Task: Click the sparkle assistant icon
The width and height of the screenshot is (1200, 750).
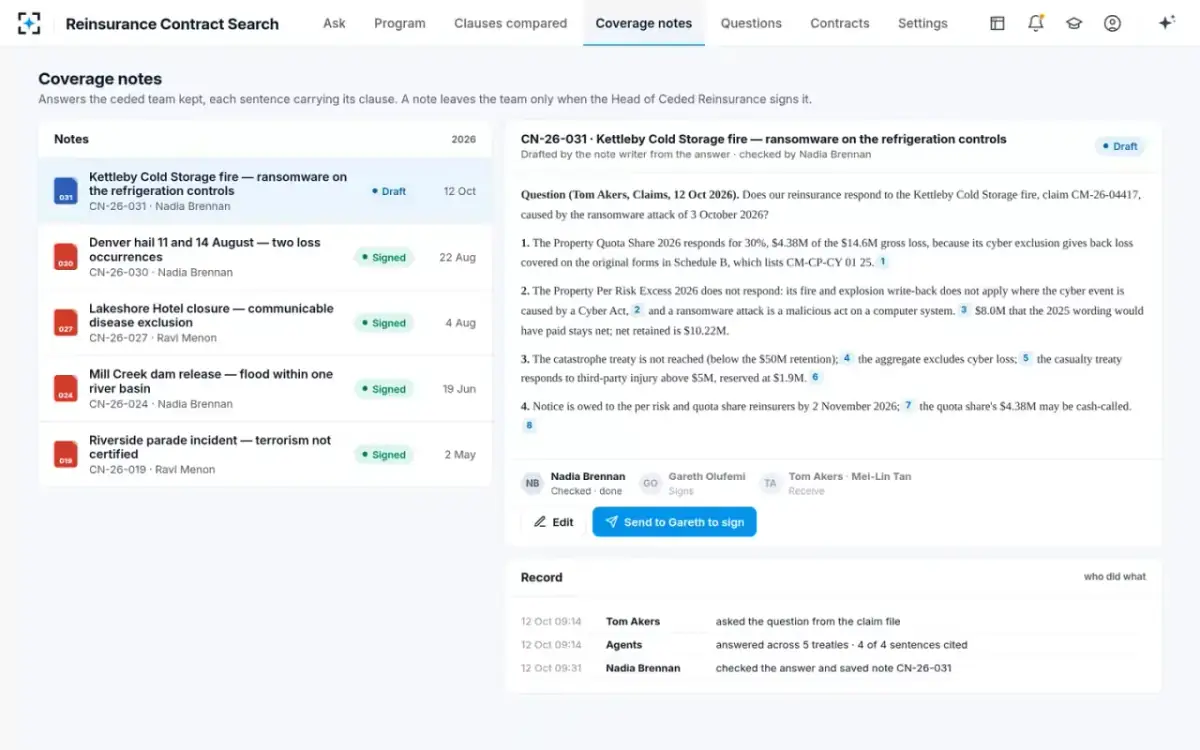Action: (1166, 23)
